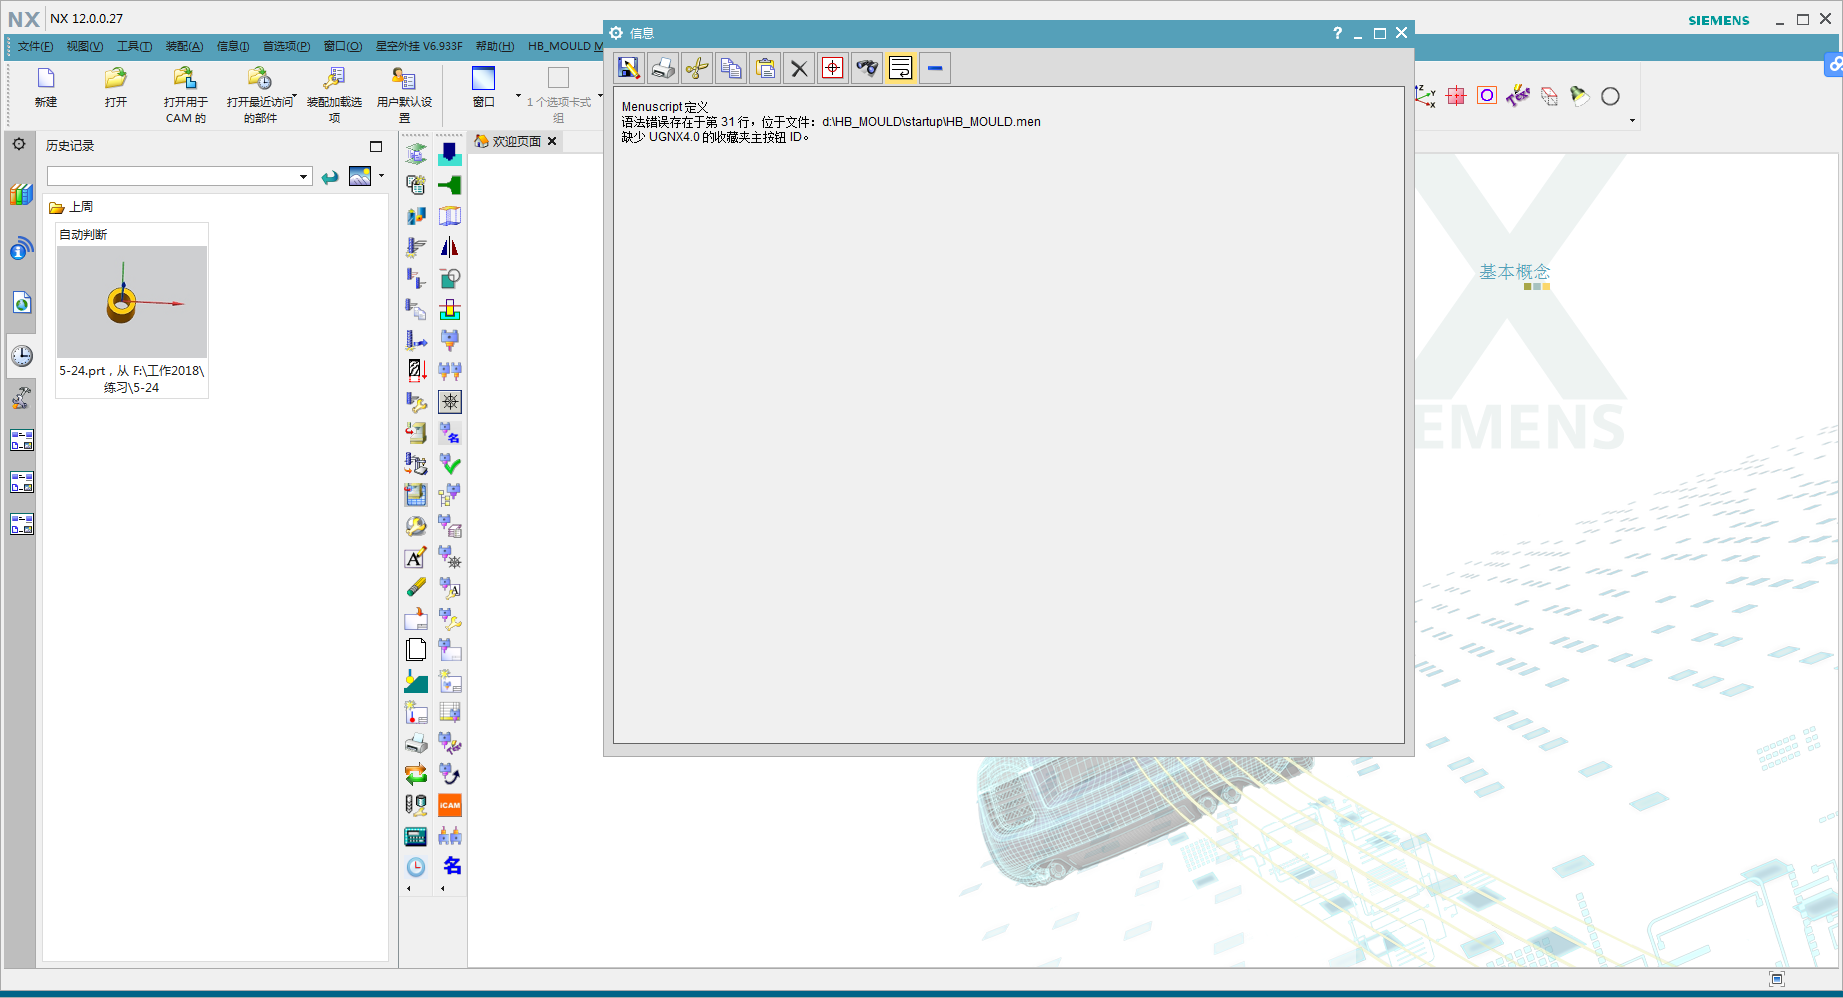Collapse the 上周 folder group
The height and width of the screenshot is (998, 1843).
(x=57, y=207)
